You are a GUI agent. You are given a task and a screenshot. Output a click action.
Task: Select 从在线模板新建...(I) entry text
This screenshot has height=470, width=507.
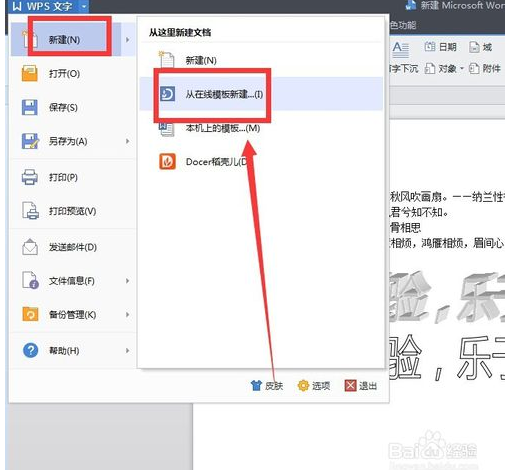click(224, 94)
